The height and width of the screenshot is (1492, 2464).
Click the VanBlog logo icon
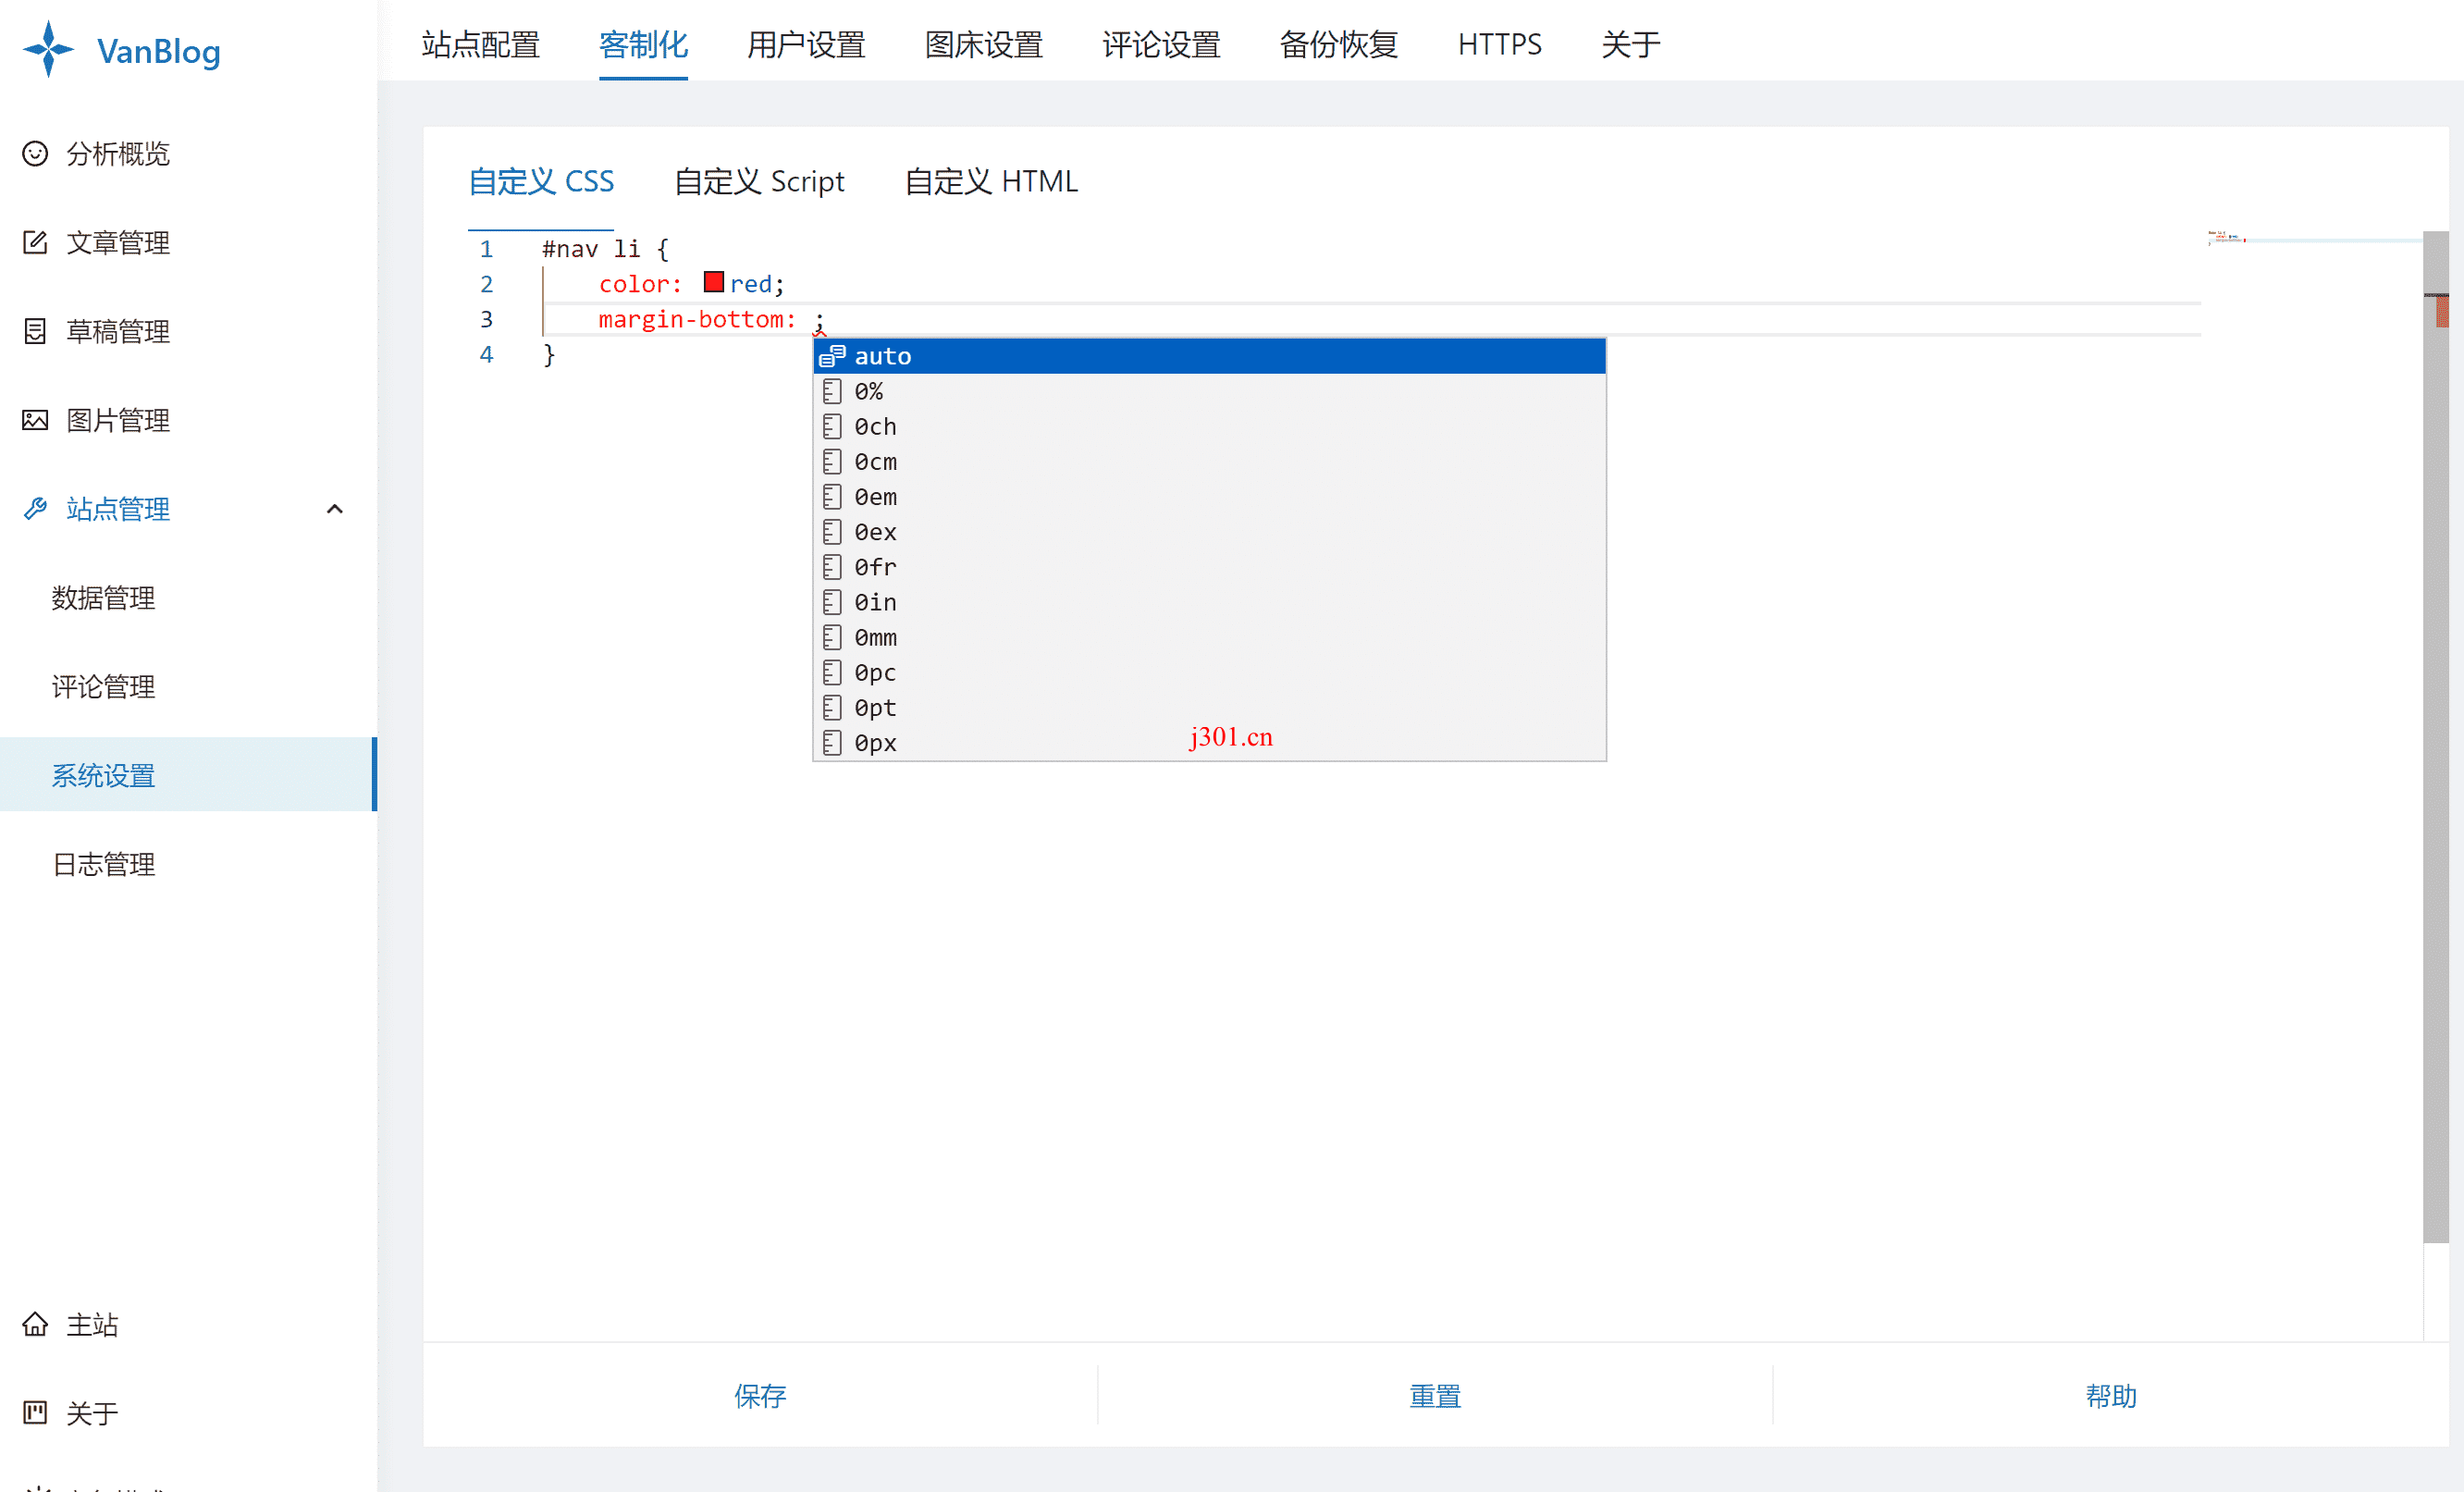[47, 49]
